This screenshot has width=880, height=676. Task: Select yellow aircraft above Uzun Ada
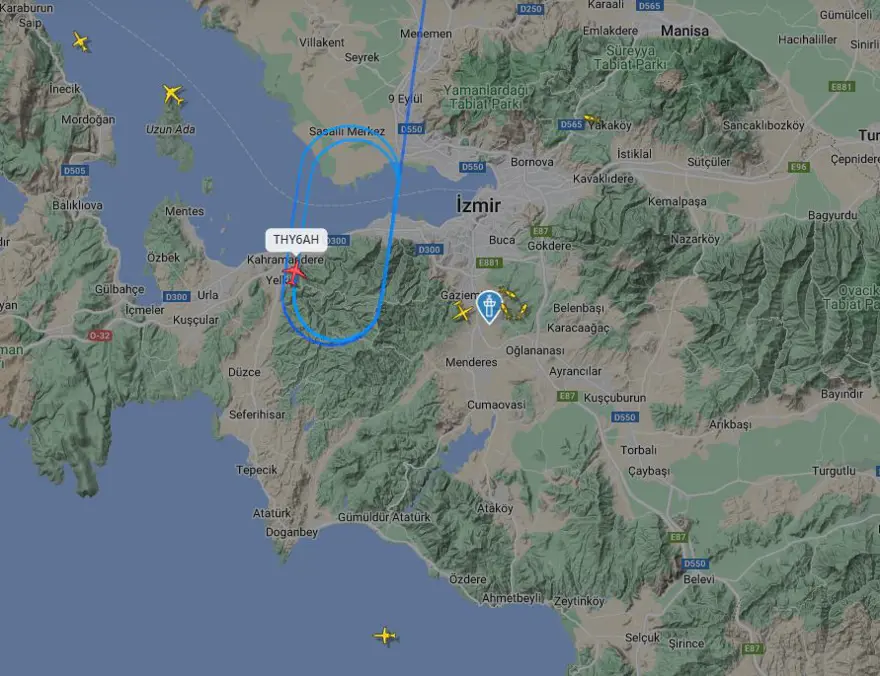(x=173, y=94)
